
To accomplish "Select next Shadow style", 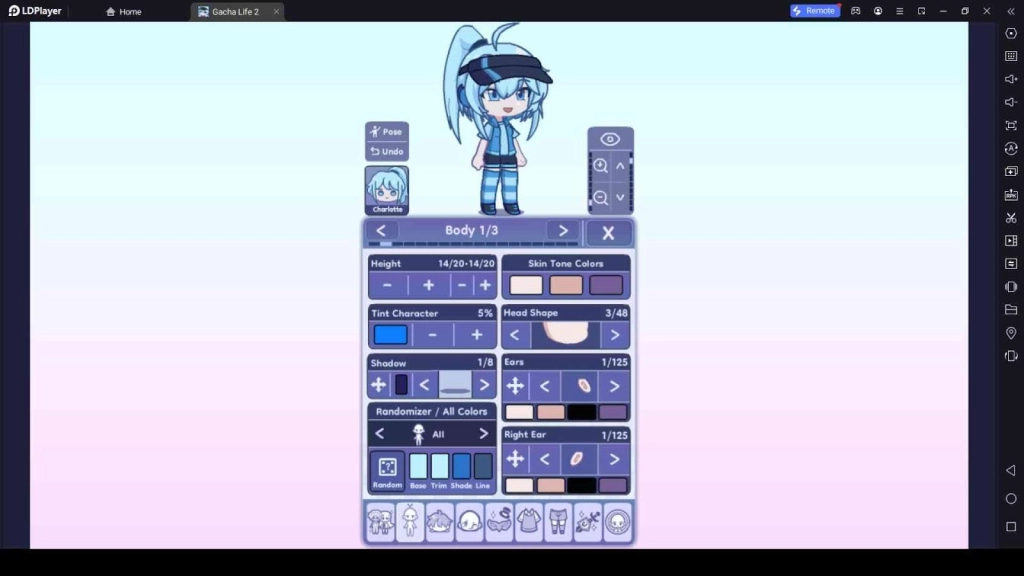I will click(x=484, y=385).
